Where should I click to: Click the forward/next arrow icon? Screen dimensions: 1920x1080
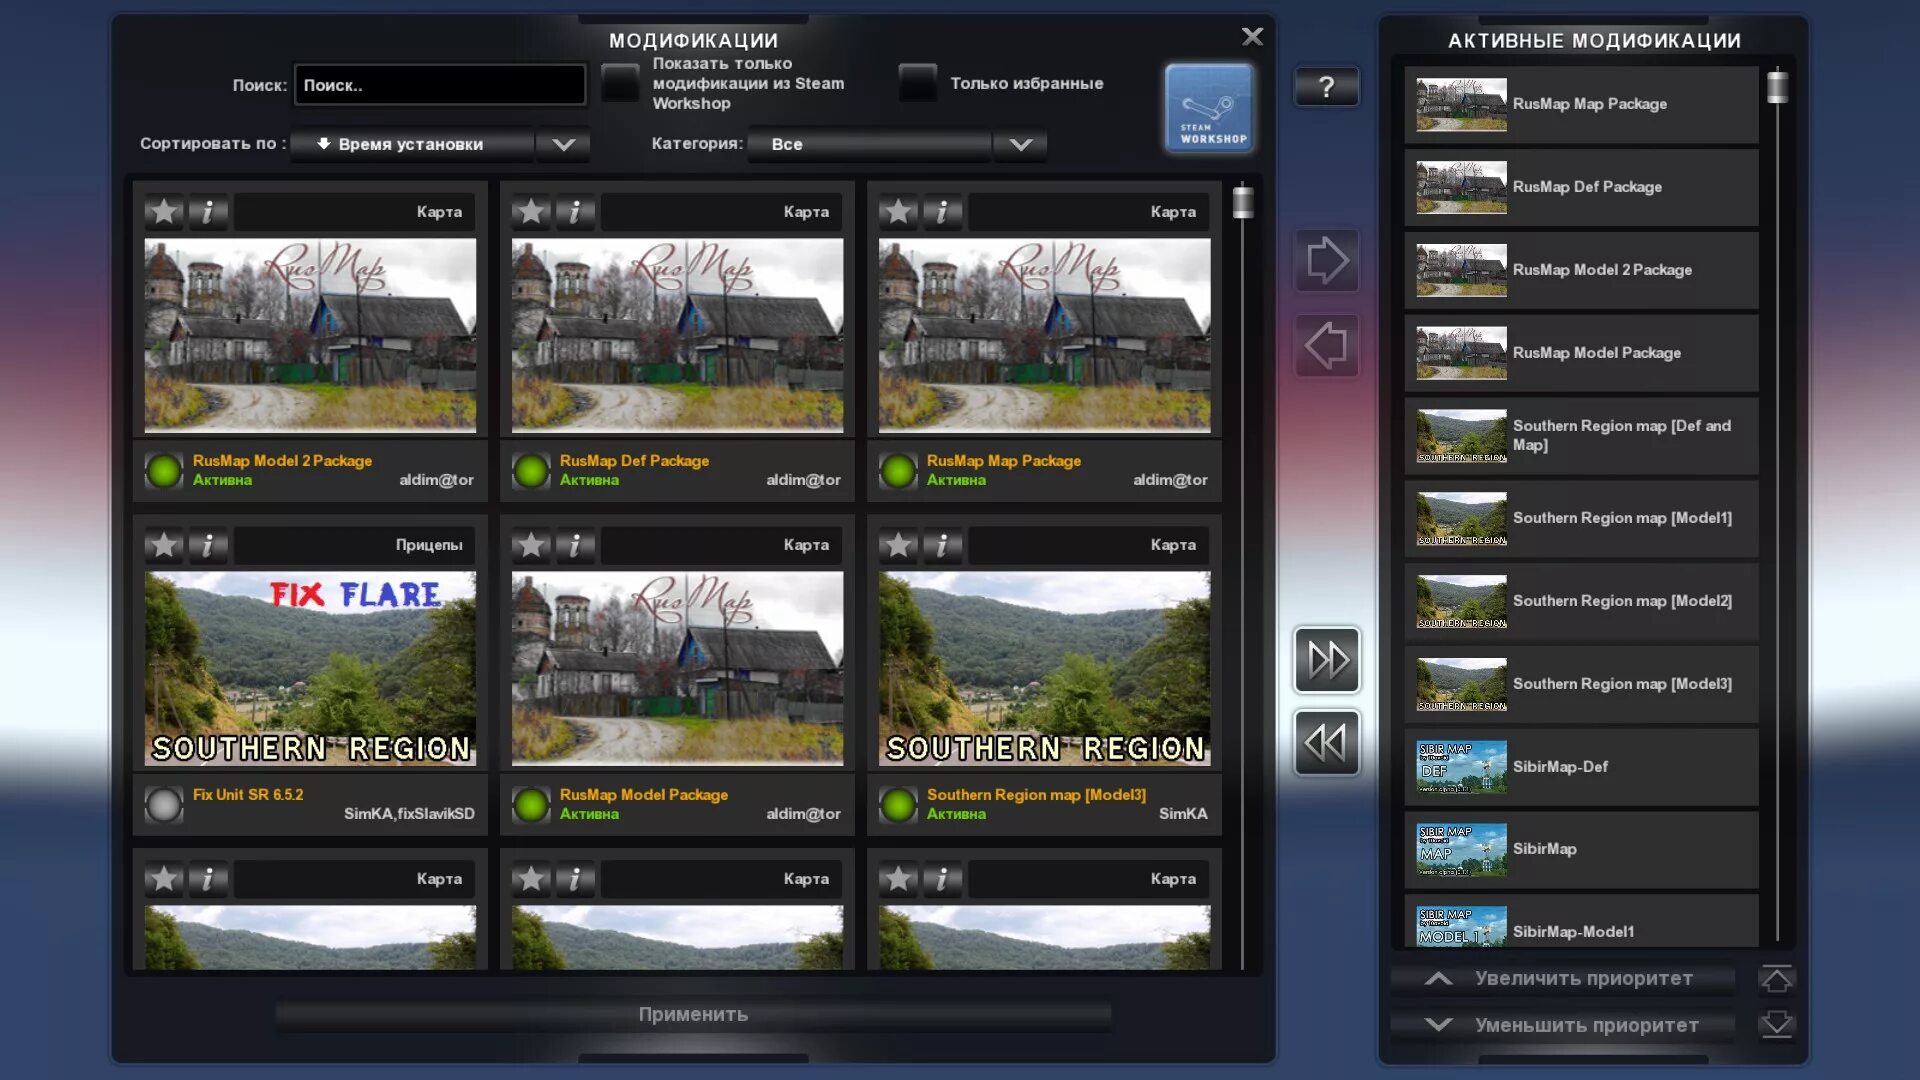click(1325, 260)
